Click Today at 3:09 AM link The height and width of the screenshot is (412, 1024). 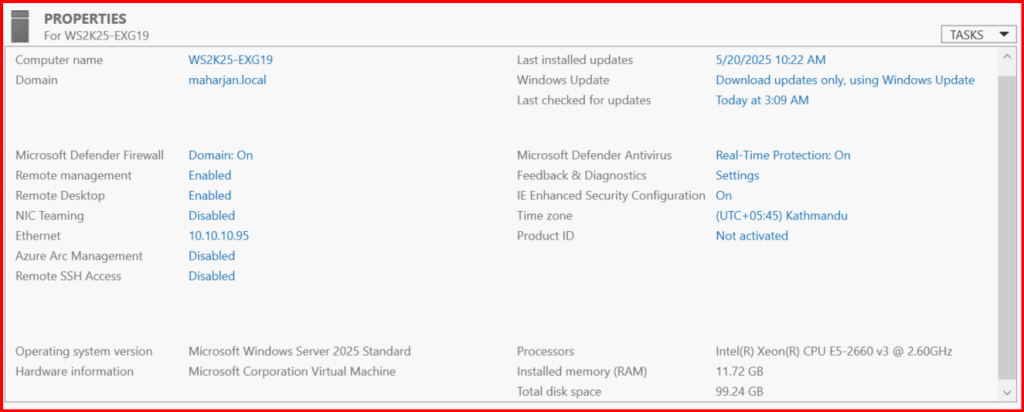click(x=762, y=100)
